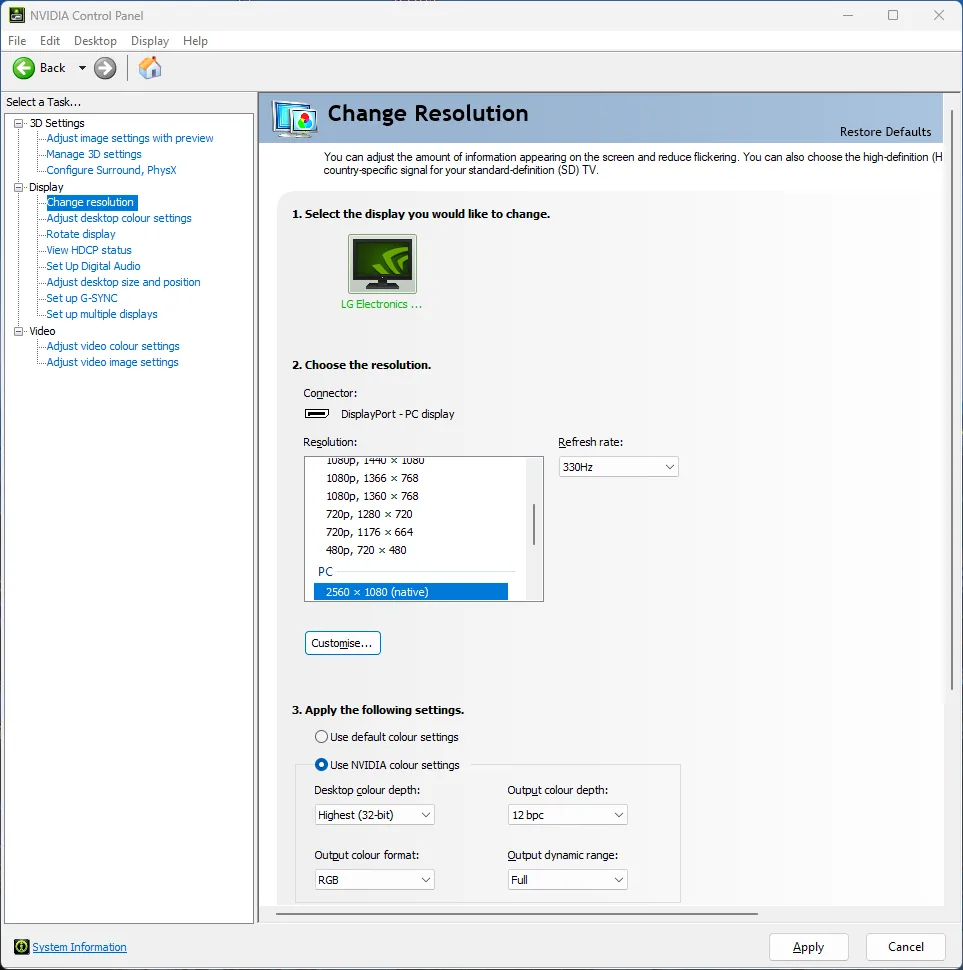Click the Home icon in toolbar
963x970 pixels.
pos(149,68)
